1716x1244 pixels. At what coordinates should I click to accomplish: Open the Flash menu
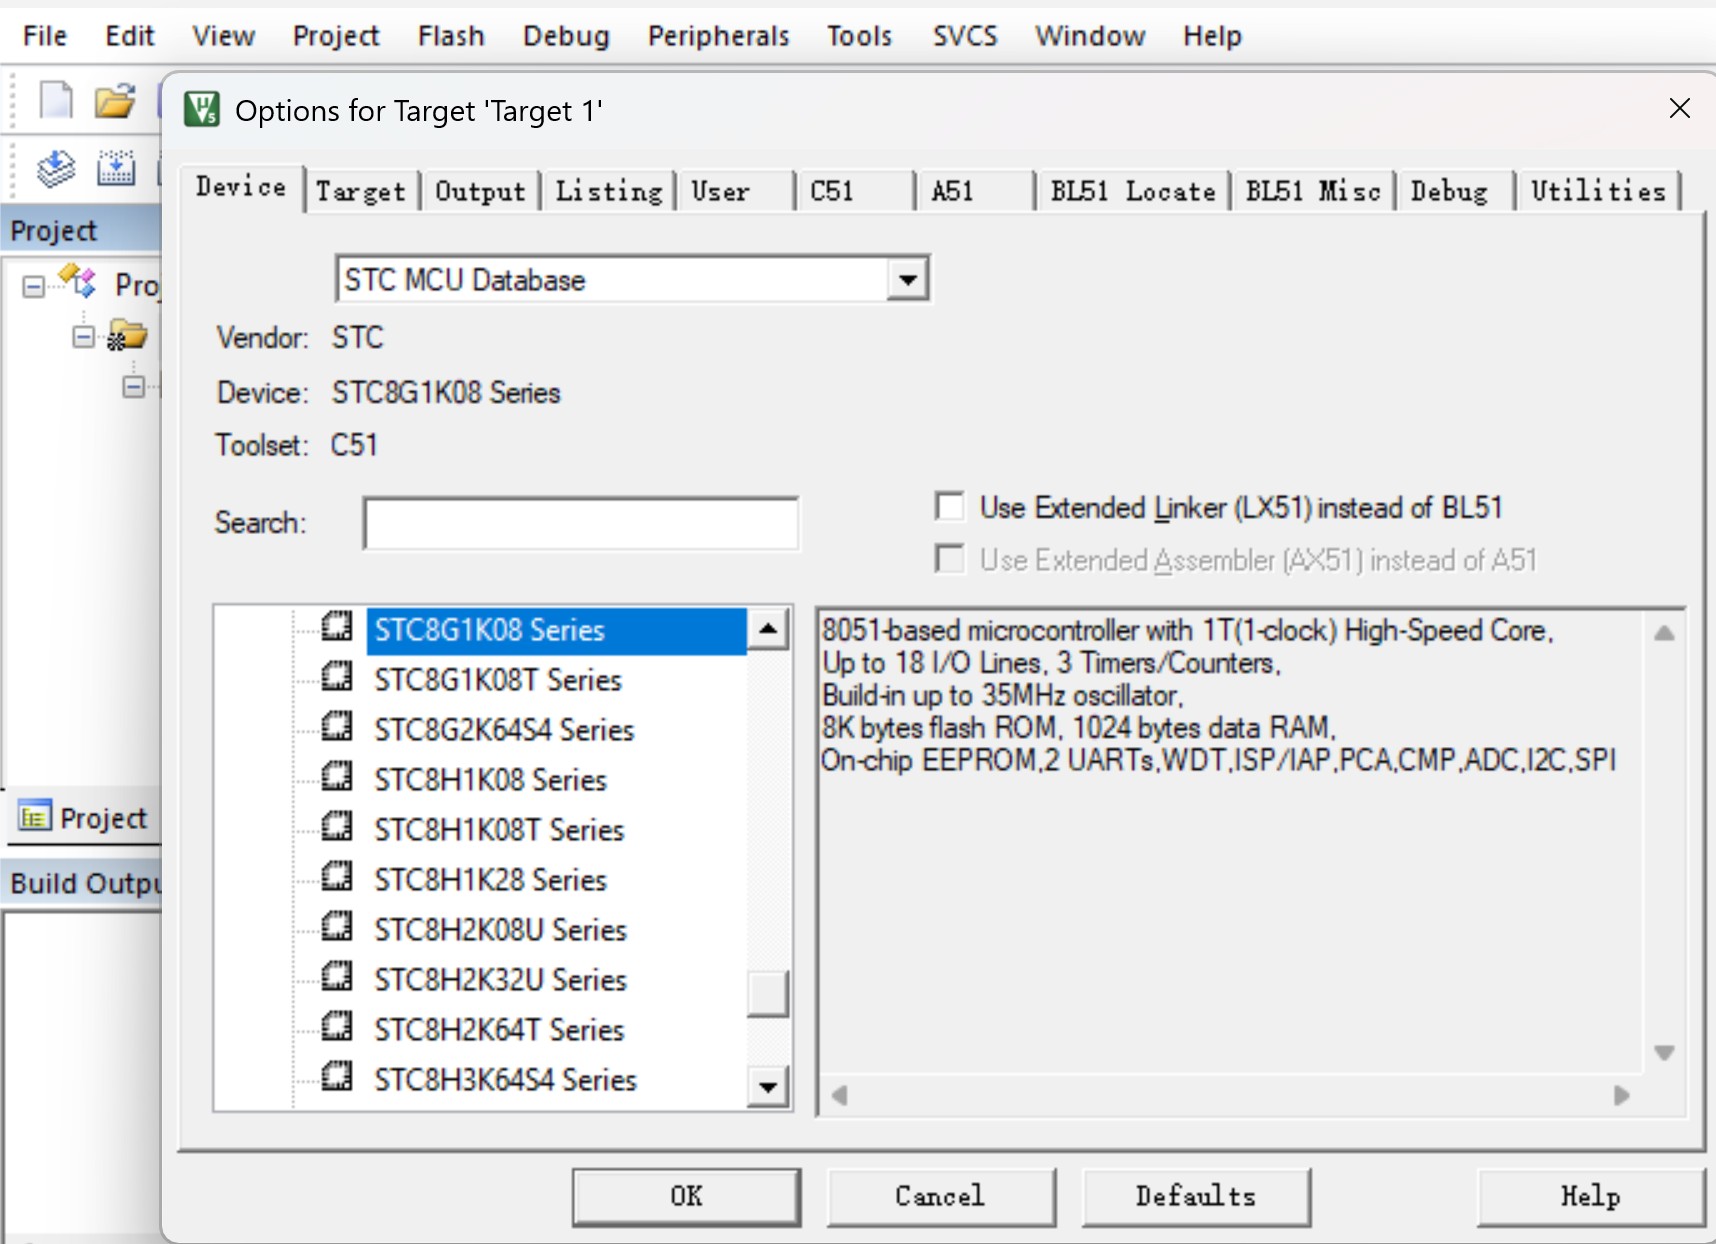coord(451,36)
